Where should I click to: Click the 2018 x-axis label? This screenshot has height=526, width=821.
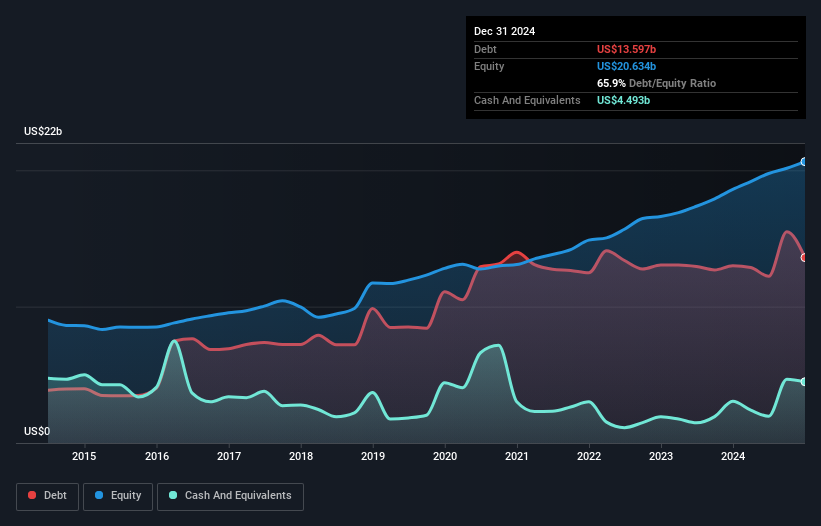pyautogui.click(x=301, y=456)
